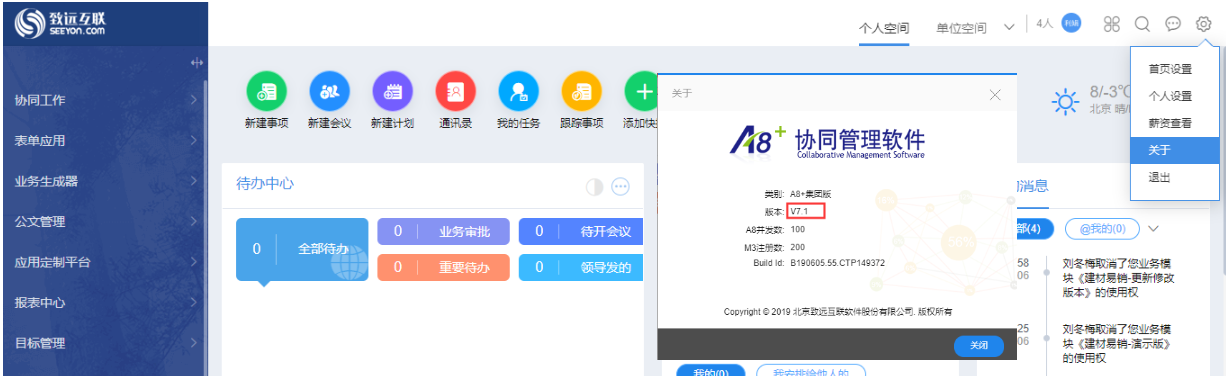Switch to the 单位空间 tab
The image size is (1226, 376).
(x=961, y=27)
